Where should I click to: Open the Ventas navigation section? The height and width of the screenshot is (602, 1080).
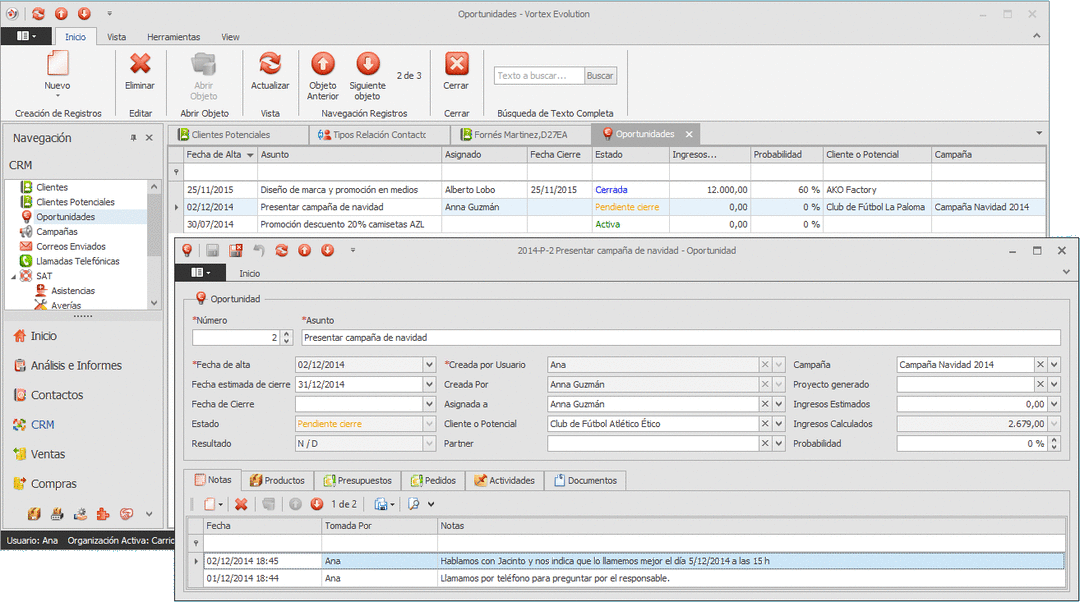coord(47,454)
